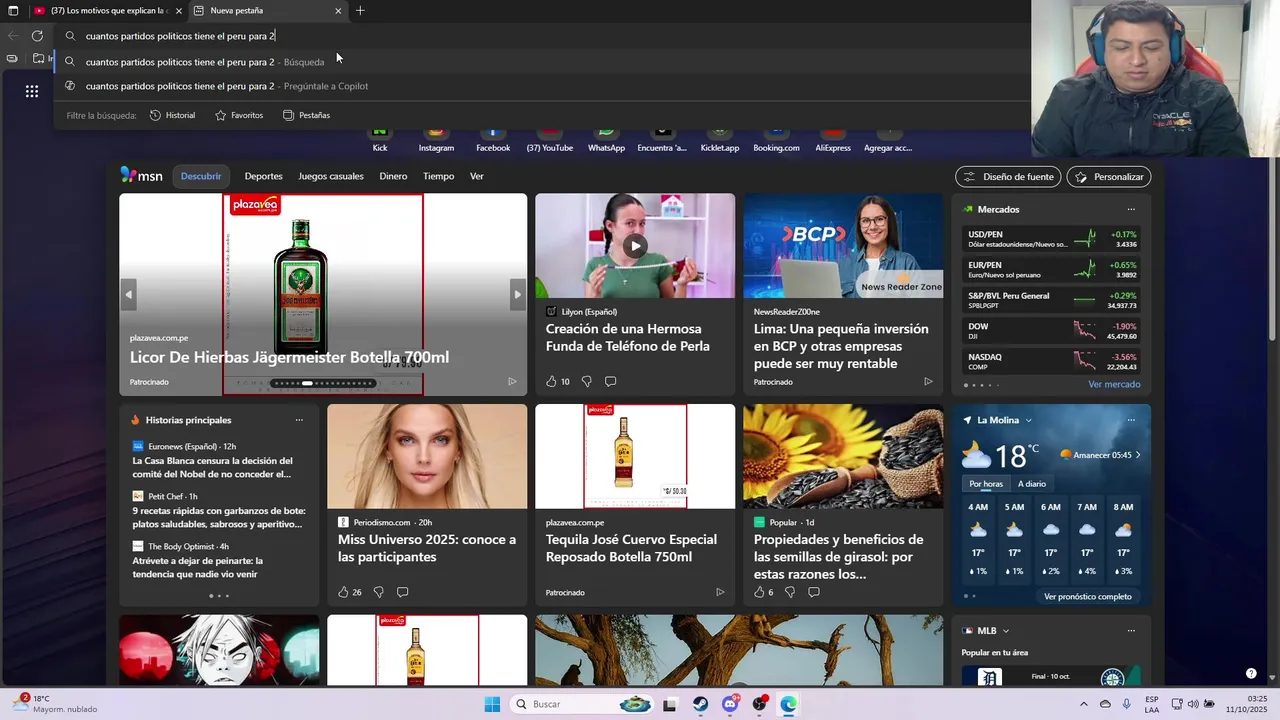Image resolution: width=1280 pixels, height=720 pixels.
Task: Filter search by Historial
Action: coord(172,115)
